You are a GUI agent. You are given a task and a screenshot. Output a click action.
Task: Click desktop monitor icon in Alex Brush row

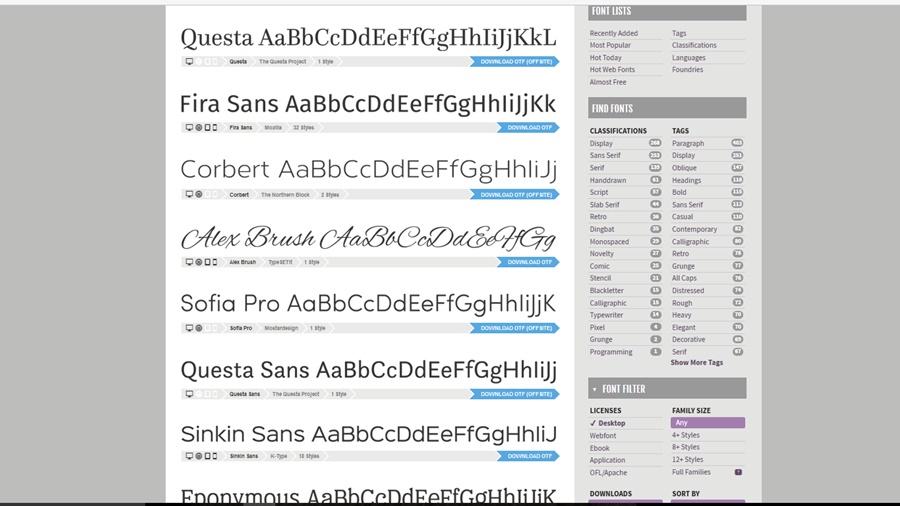[x=189, y=262]
